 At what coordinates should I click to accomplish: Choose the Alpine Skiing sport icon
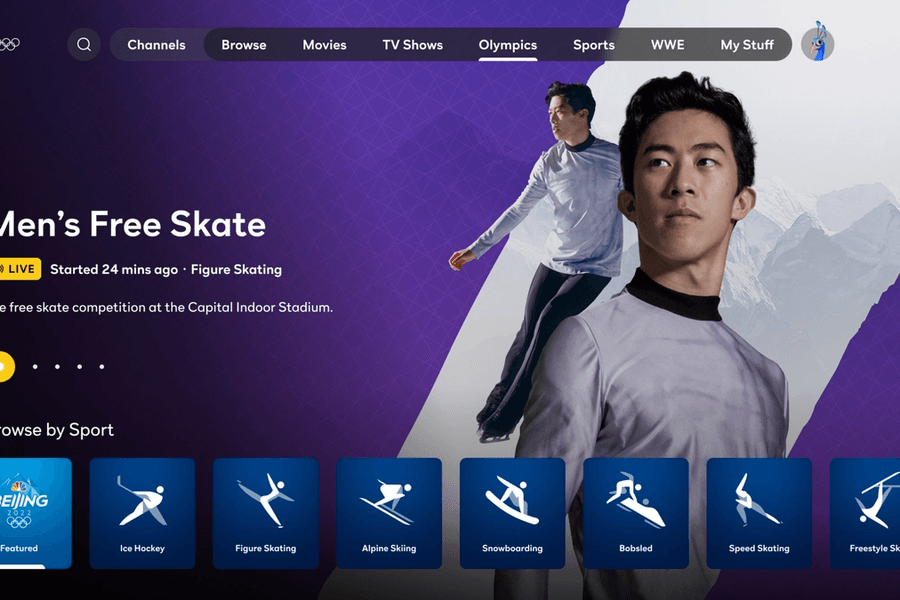pos(389,512)
